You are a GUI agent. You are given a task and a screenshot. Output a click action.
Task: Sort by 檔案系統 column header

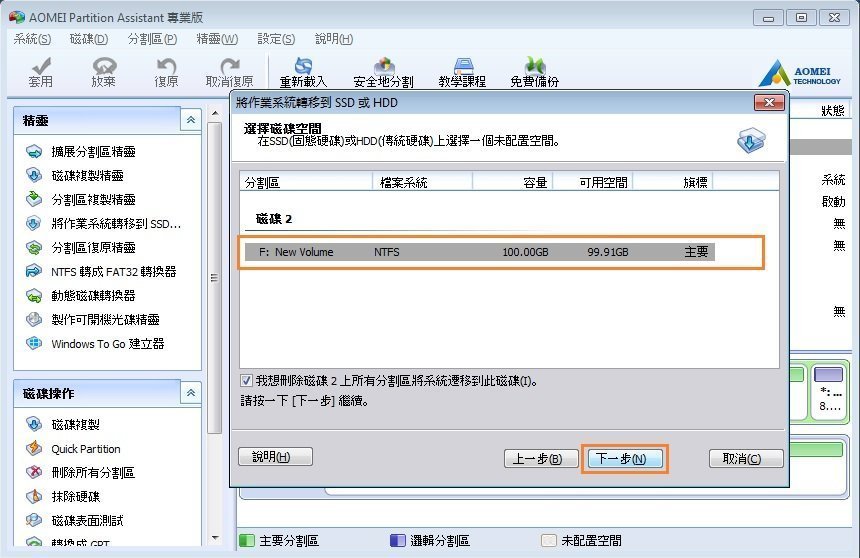point(422,182)
